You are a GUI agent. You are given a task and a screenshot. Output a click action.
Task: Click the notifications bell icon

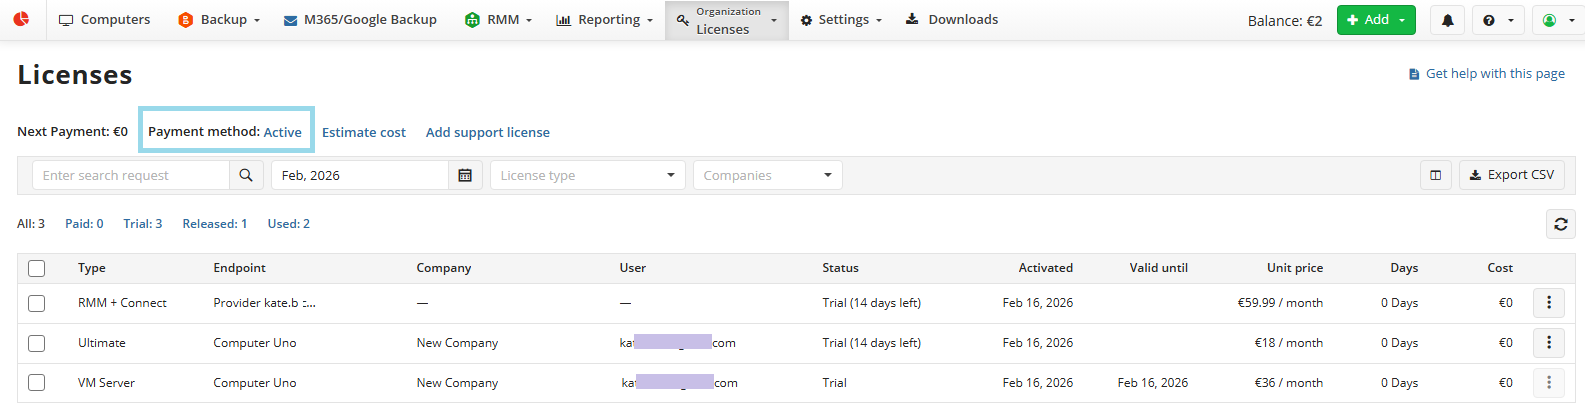[x=1447, y=20]
